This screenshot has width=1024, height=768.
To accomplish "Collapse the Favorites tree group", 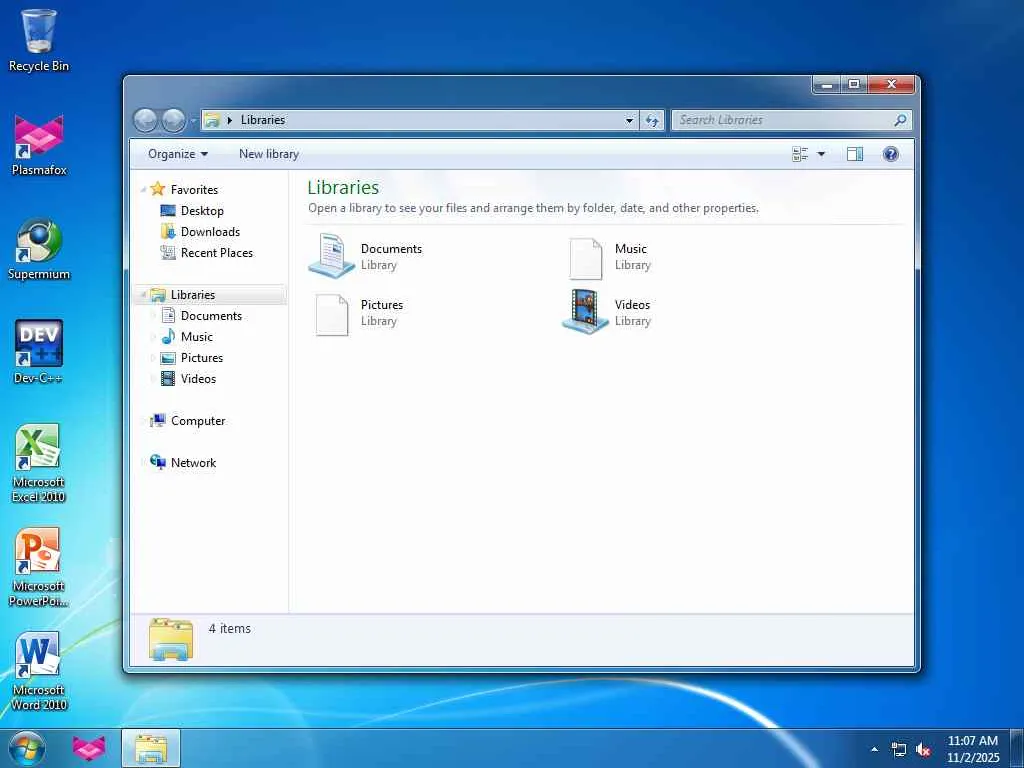I will click(143, 190).
